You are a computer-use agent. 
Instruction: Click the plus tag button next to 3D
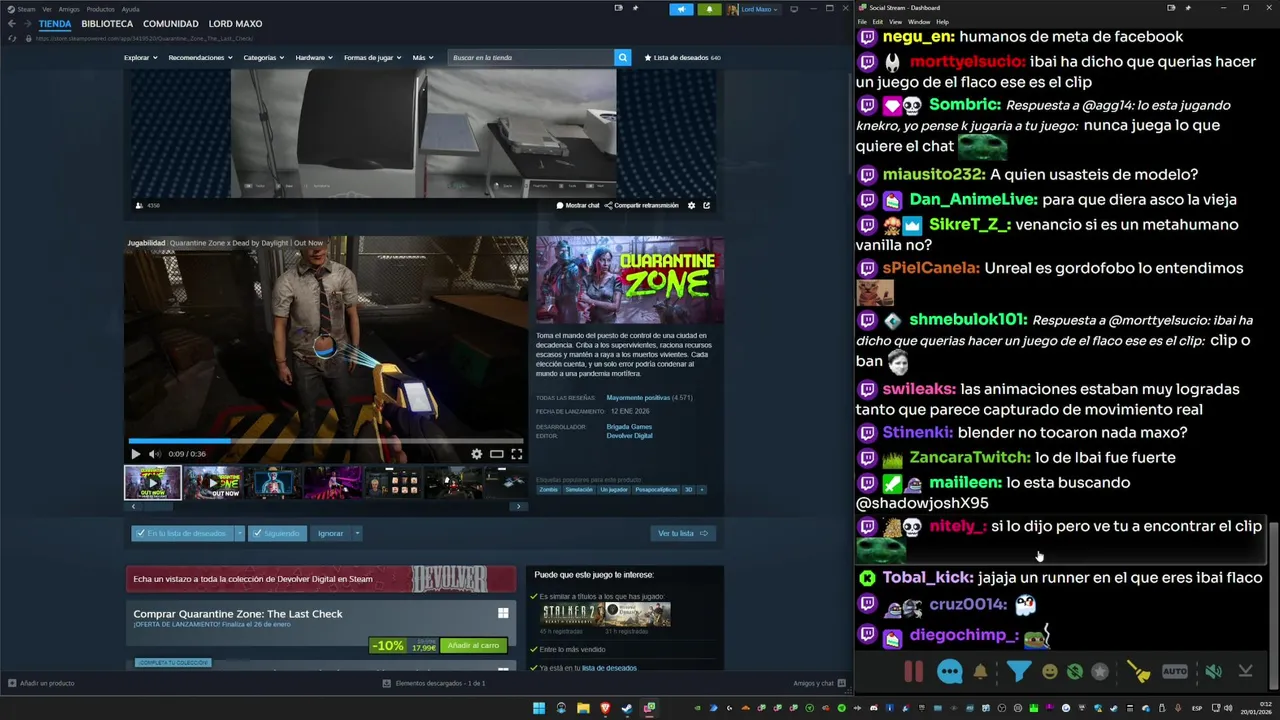701,490
